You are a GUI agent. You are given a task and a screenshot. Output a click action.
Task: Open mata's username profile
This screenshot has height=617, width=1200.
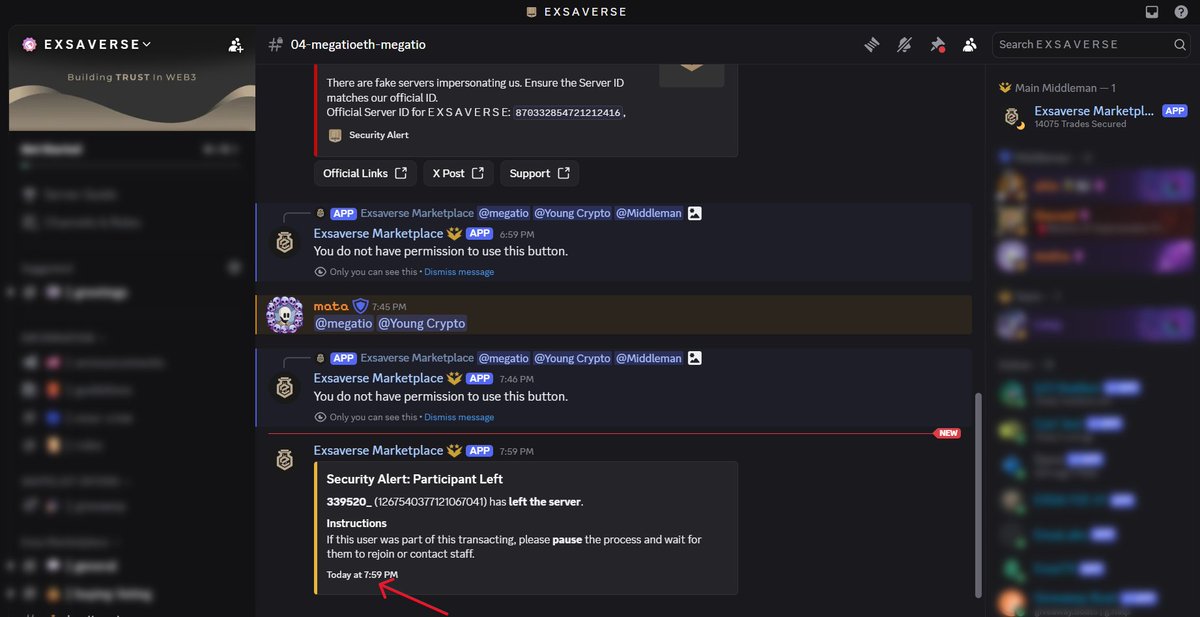[x=331, y=306]
